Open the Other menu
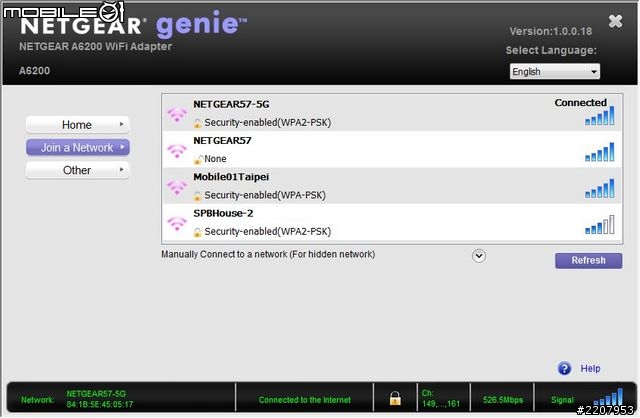640x418 pixels. coord(78,170)
